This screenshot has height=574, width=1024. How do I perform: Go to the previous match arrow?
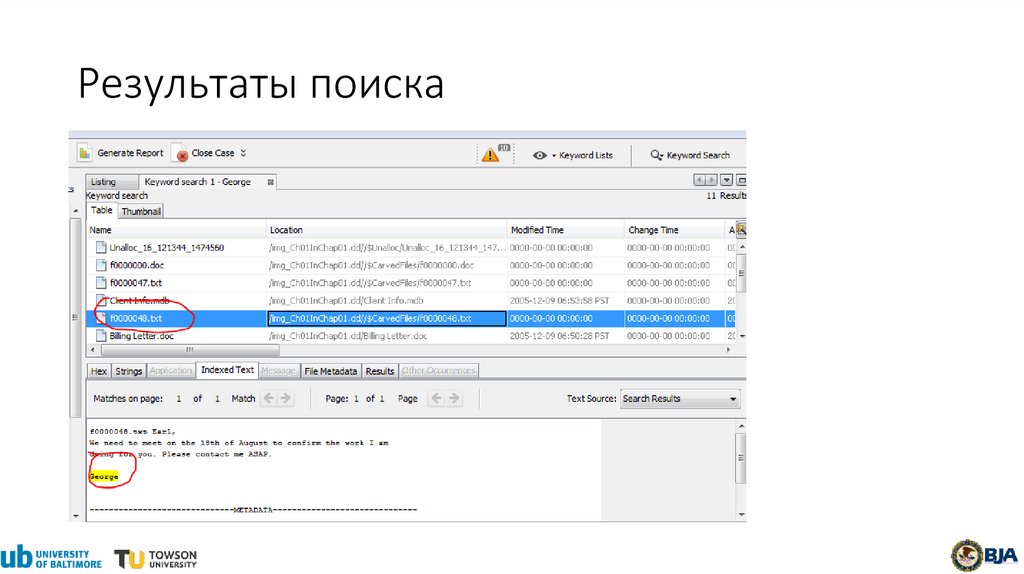point(268,398)
